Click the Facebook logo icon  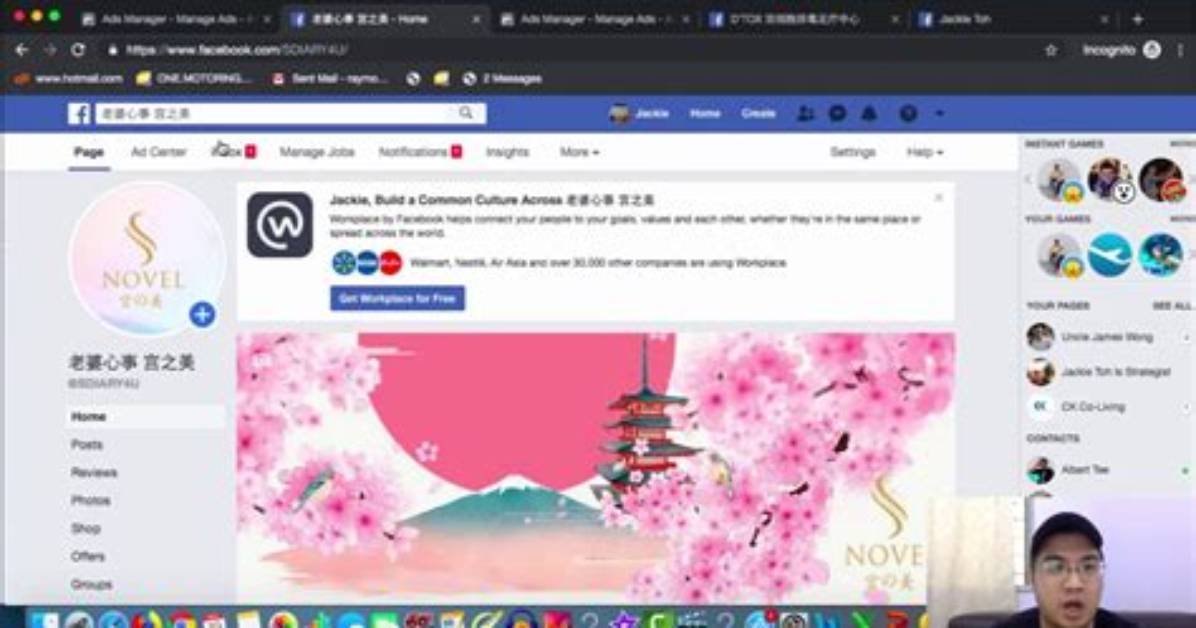[79, 114]
